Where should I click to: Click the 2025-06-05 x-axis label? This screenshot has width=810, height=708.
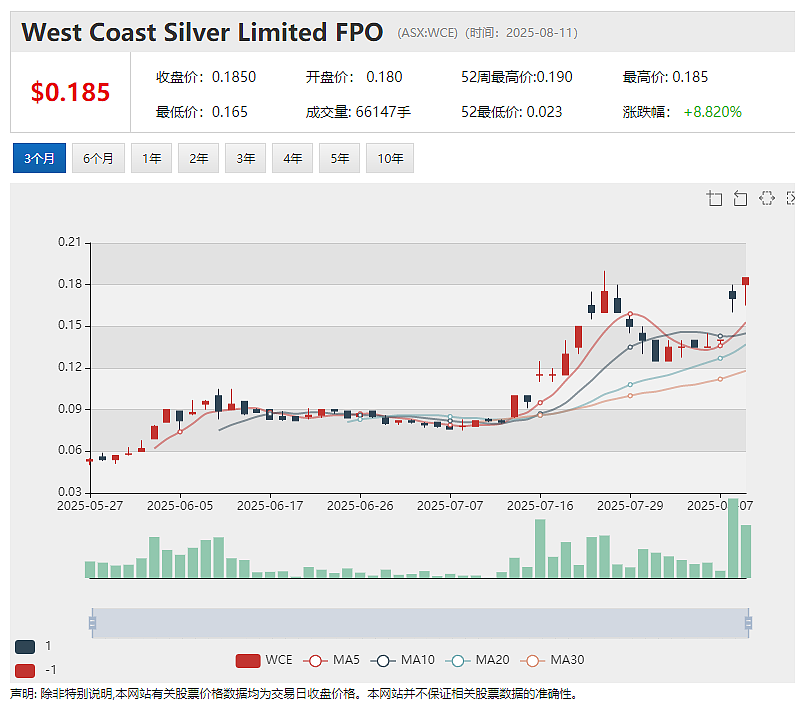180,506
